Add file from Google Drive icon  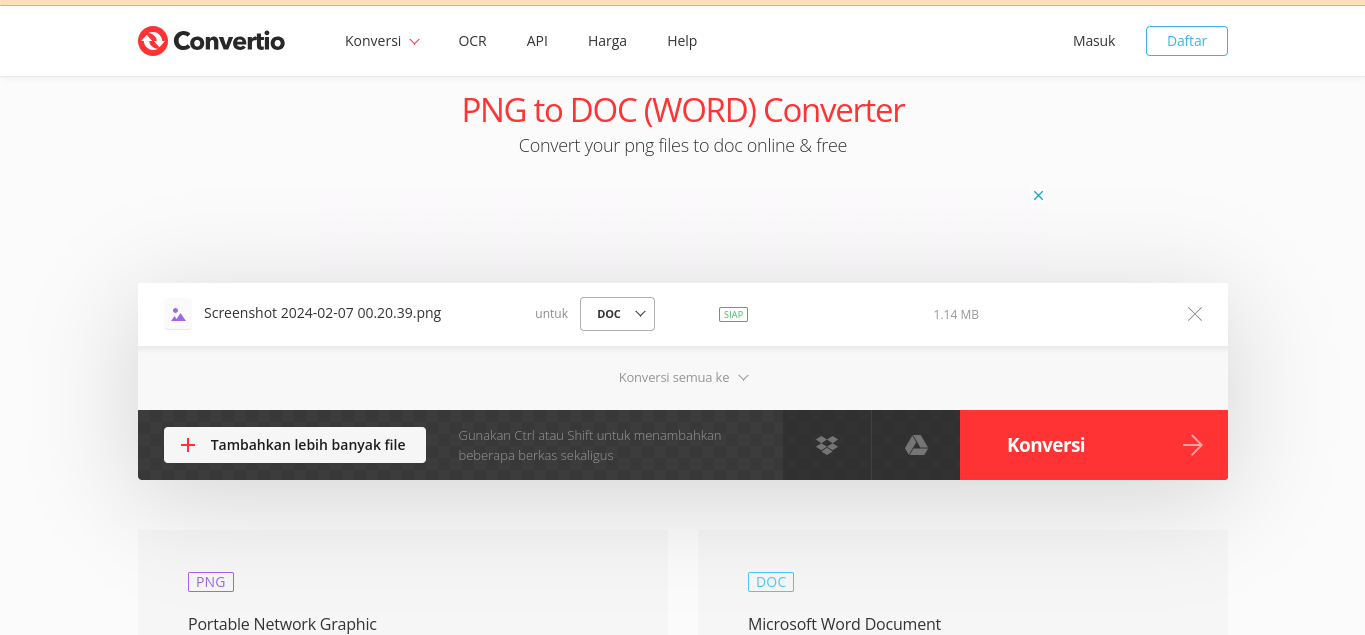point(916,445)
